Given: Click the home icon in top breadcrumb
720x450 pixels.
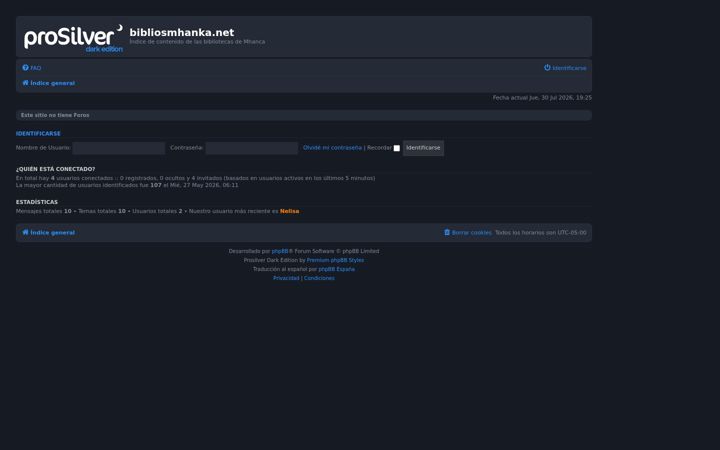Looking at the screenshot, I should point(25,83).
